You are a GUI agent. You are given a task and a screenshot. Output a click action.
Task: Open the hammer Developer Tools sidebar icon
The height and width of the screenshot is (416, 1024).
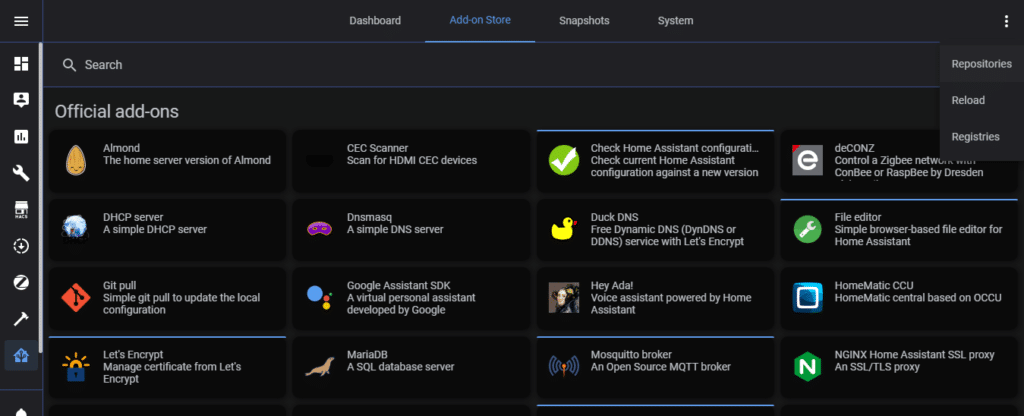[x=21, y=319]
